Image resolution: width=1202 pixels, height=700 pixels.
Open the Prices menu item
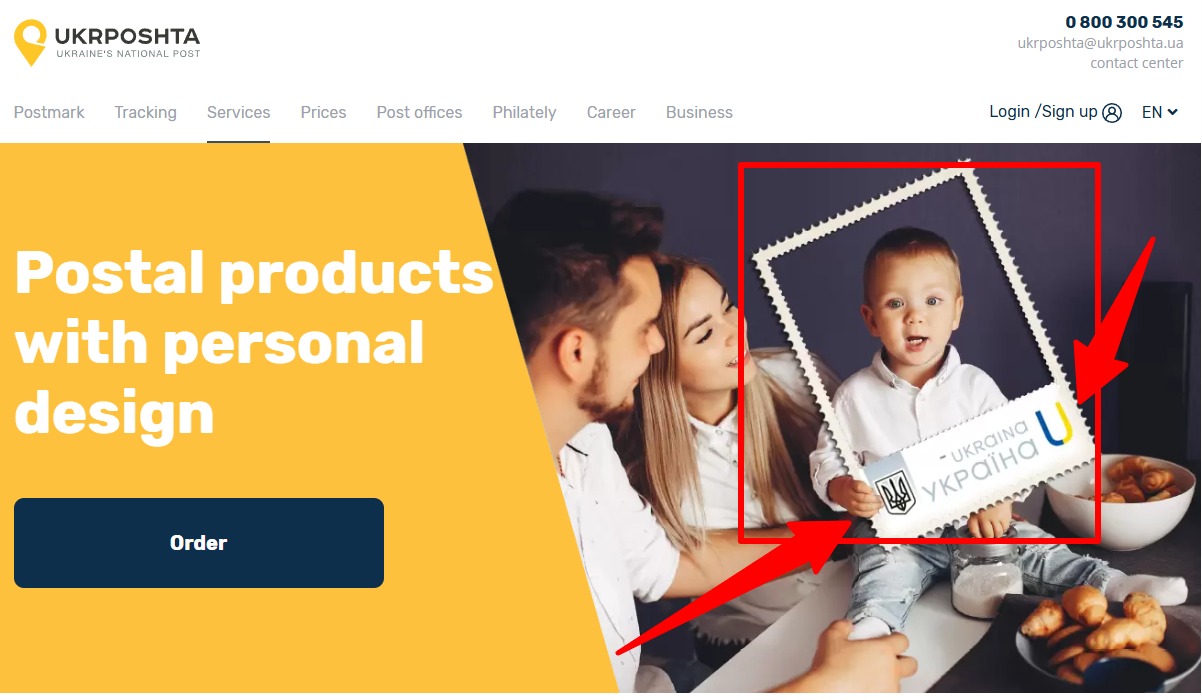(323, 112)
